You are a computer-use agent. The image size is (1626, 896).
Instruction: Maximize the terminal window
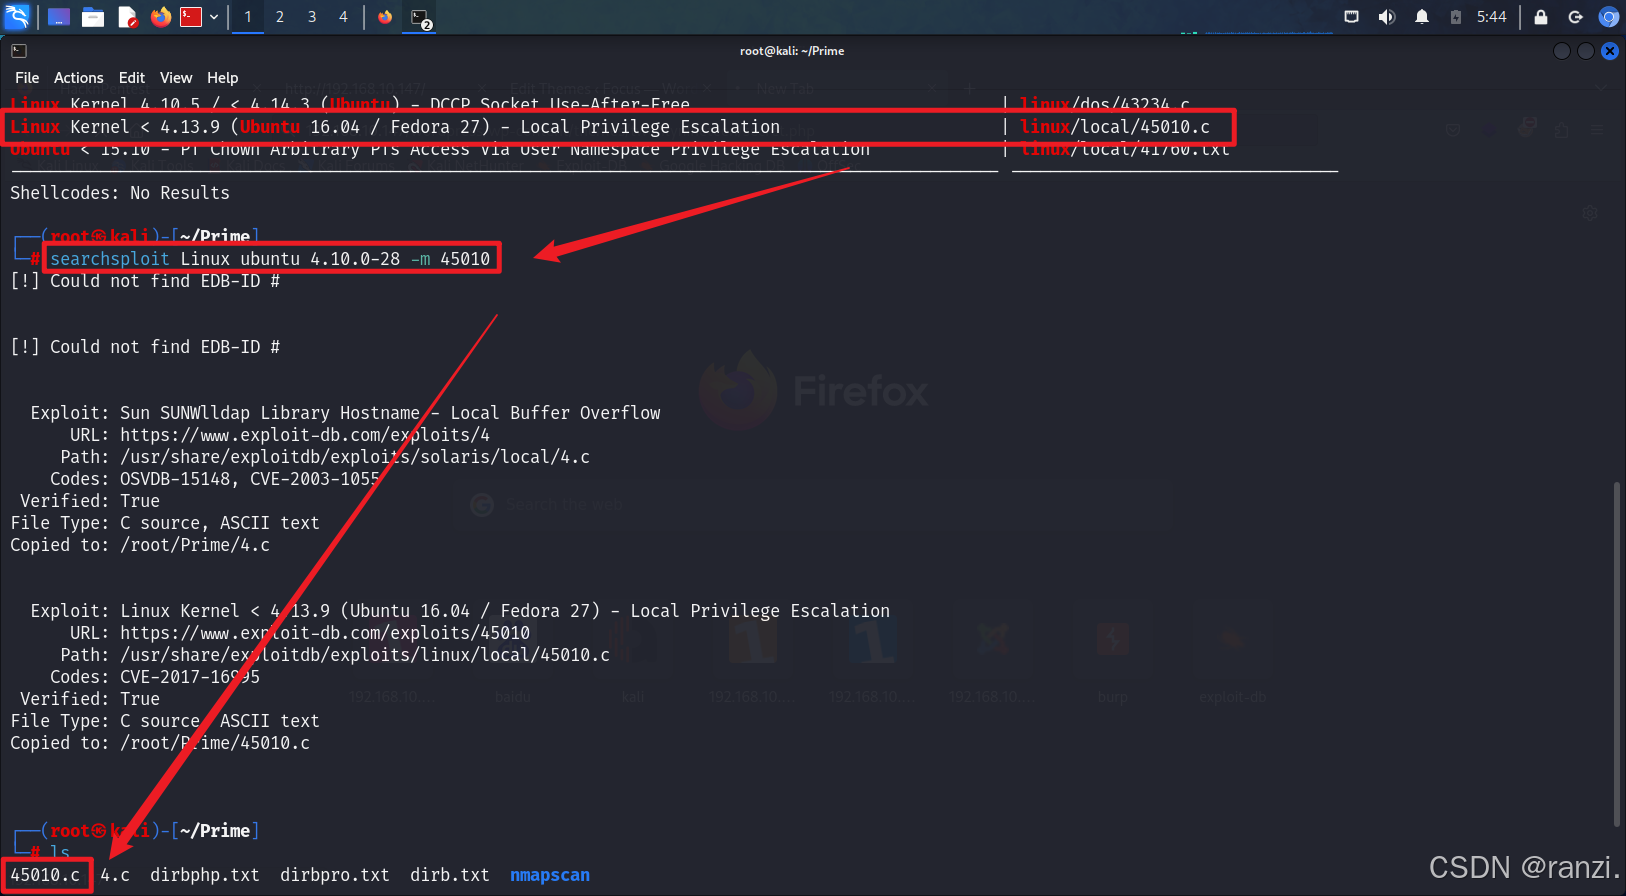(1586, 51)
